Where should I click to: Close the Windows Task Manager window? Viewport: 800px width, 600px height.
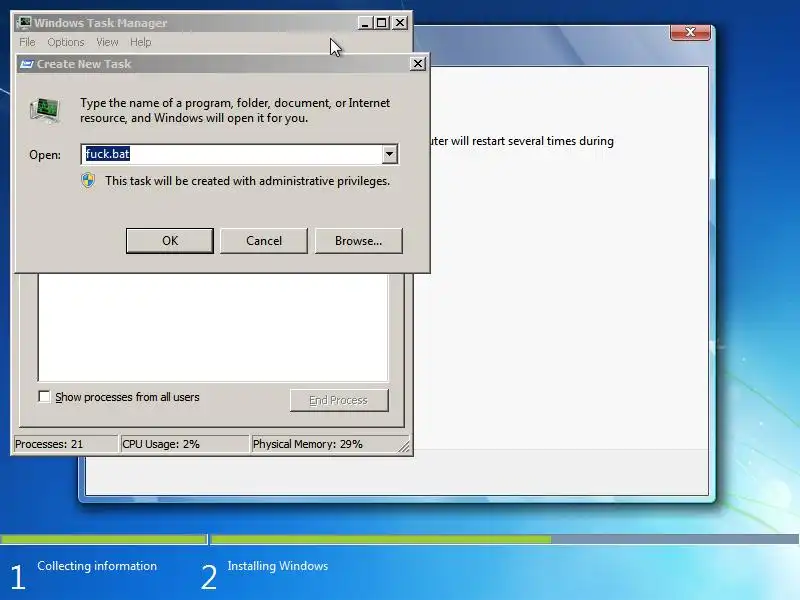400,23
